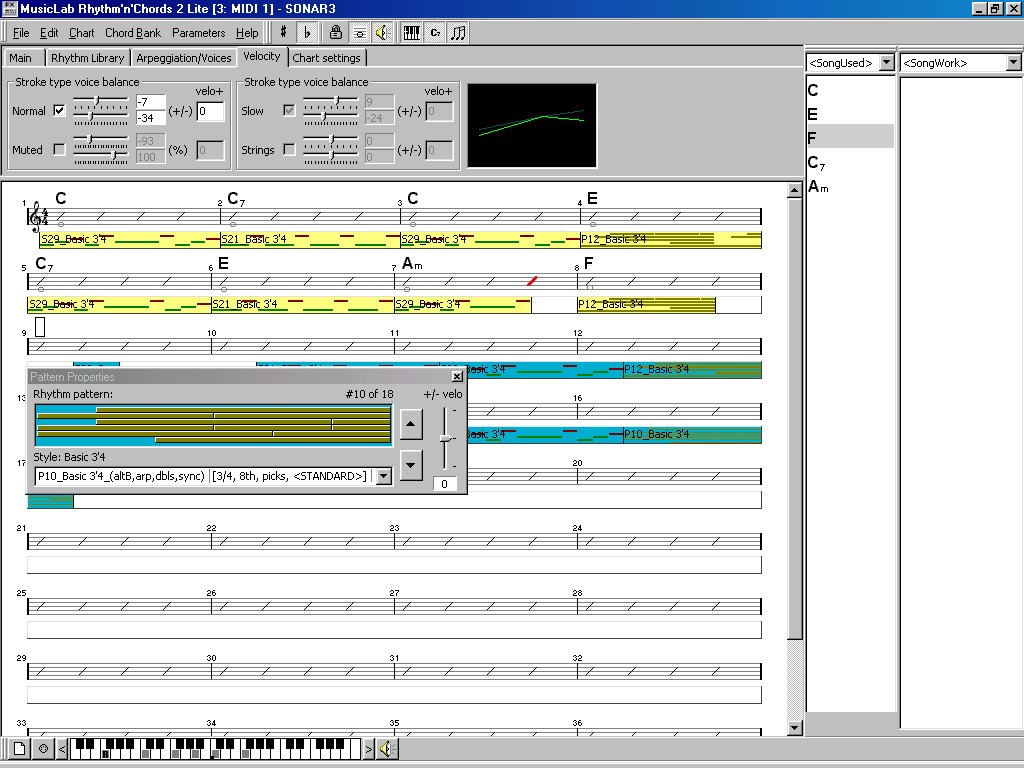Image resolution: width=1024 pixels, height=768 pixels.
Task: Open the Help menu
Action: click(247, 33)
